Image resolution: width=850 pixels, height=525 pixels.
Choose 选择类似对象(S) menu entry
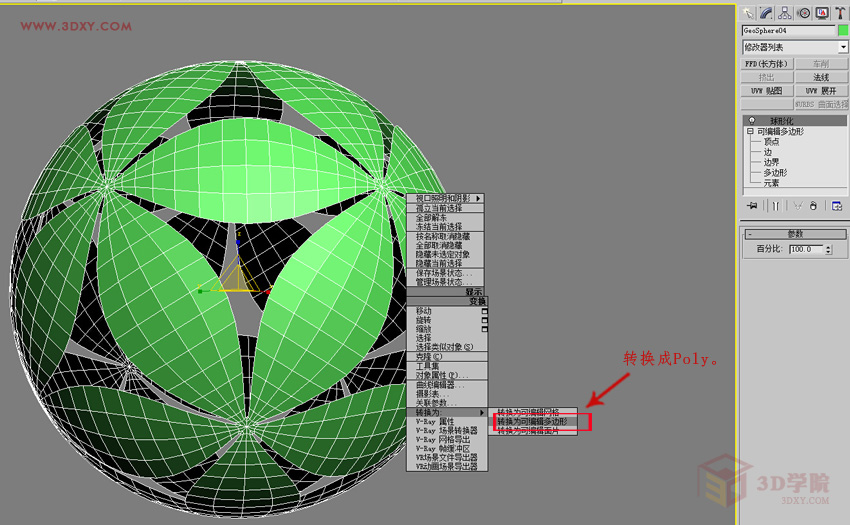(447, 347)
